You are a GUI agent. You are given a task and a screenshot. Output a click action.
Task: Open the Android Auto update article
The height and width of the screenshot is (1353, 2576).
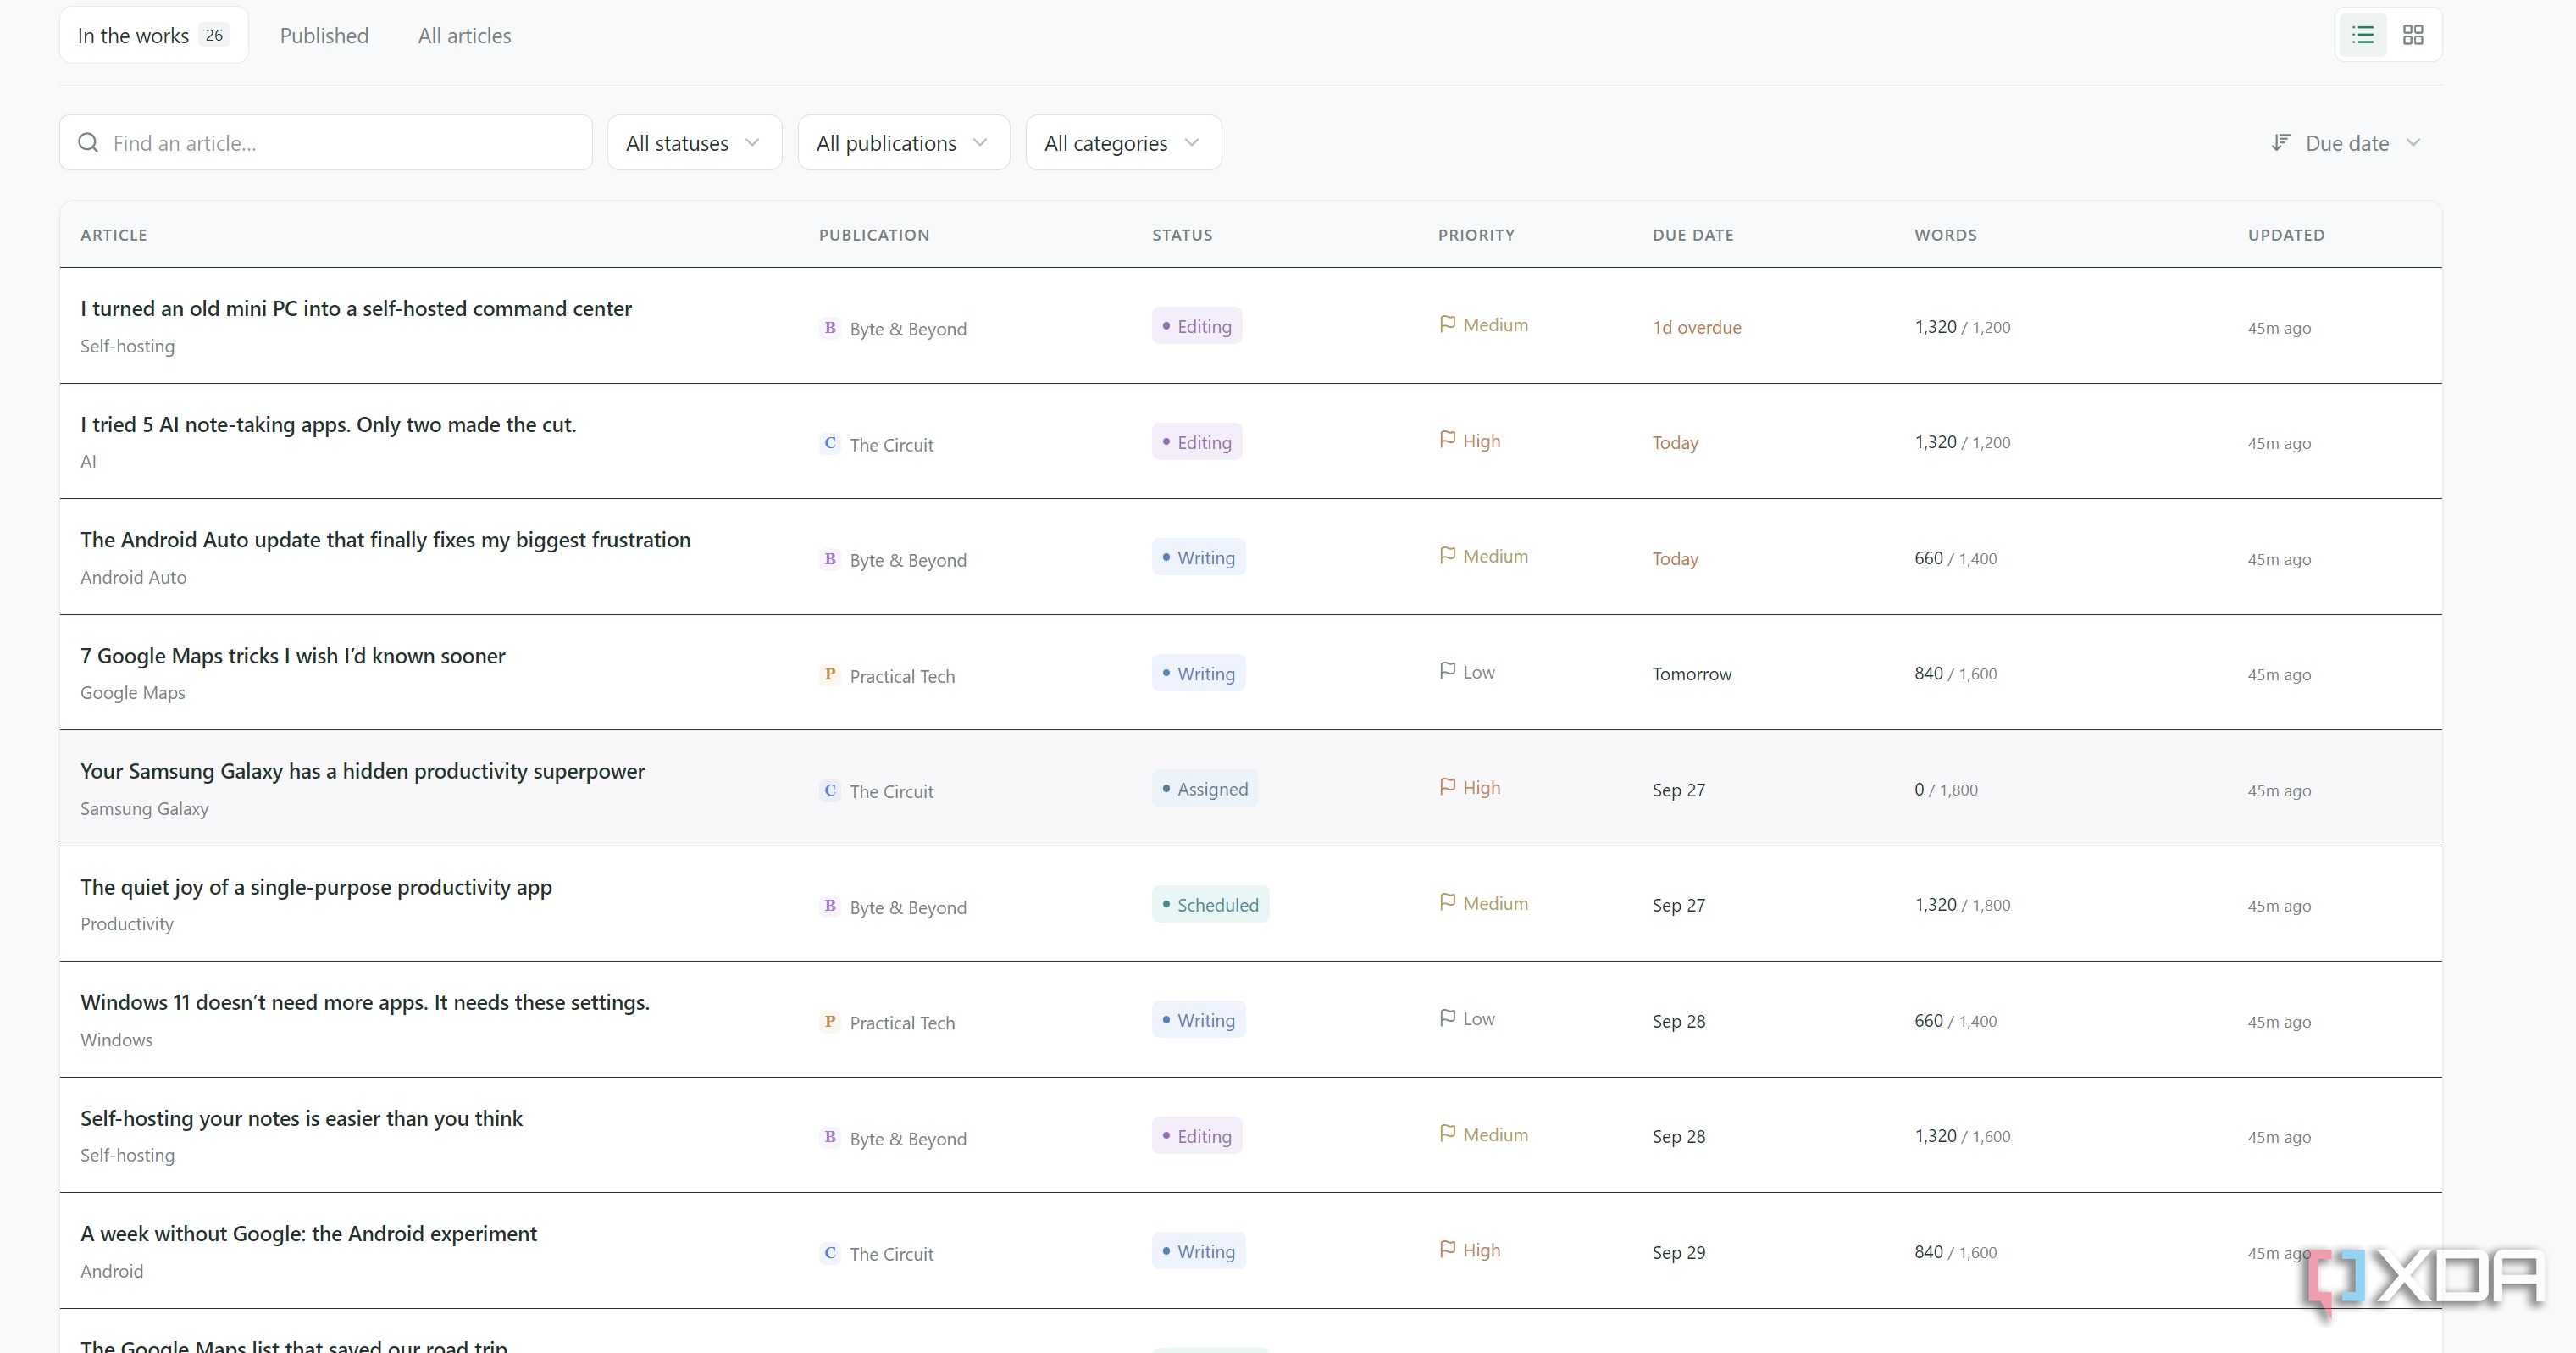click(385, 540)
